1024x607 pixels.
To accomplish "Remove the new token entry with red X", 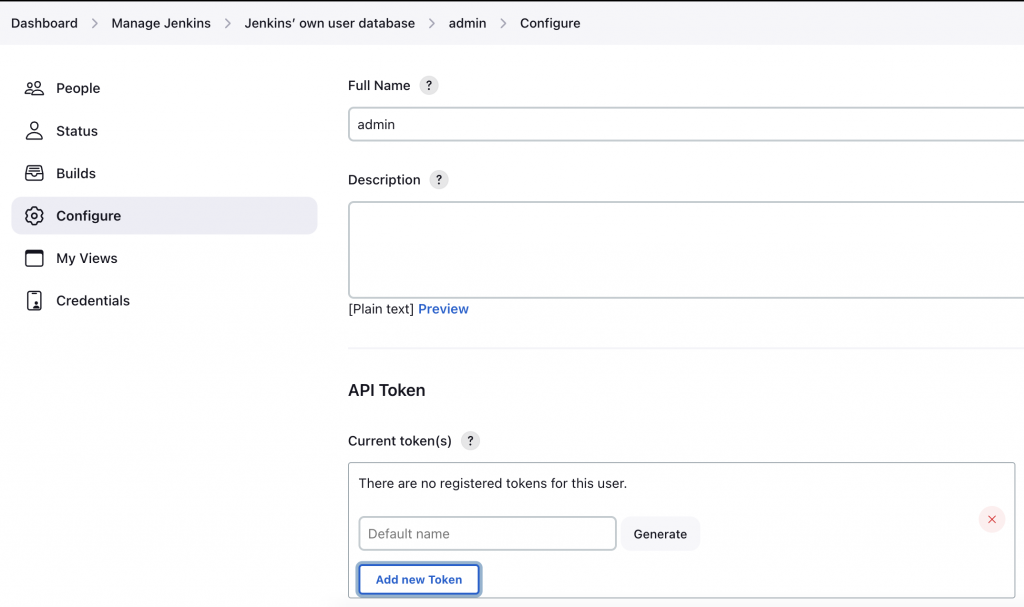I will [991, 519].
